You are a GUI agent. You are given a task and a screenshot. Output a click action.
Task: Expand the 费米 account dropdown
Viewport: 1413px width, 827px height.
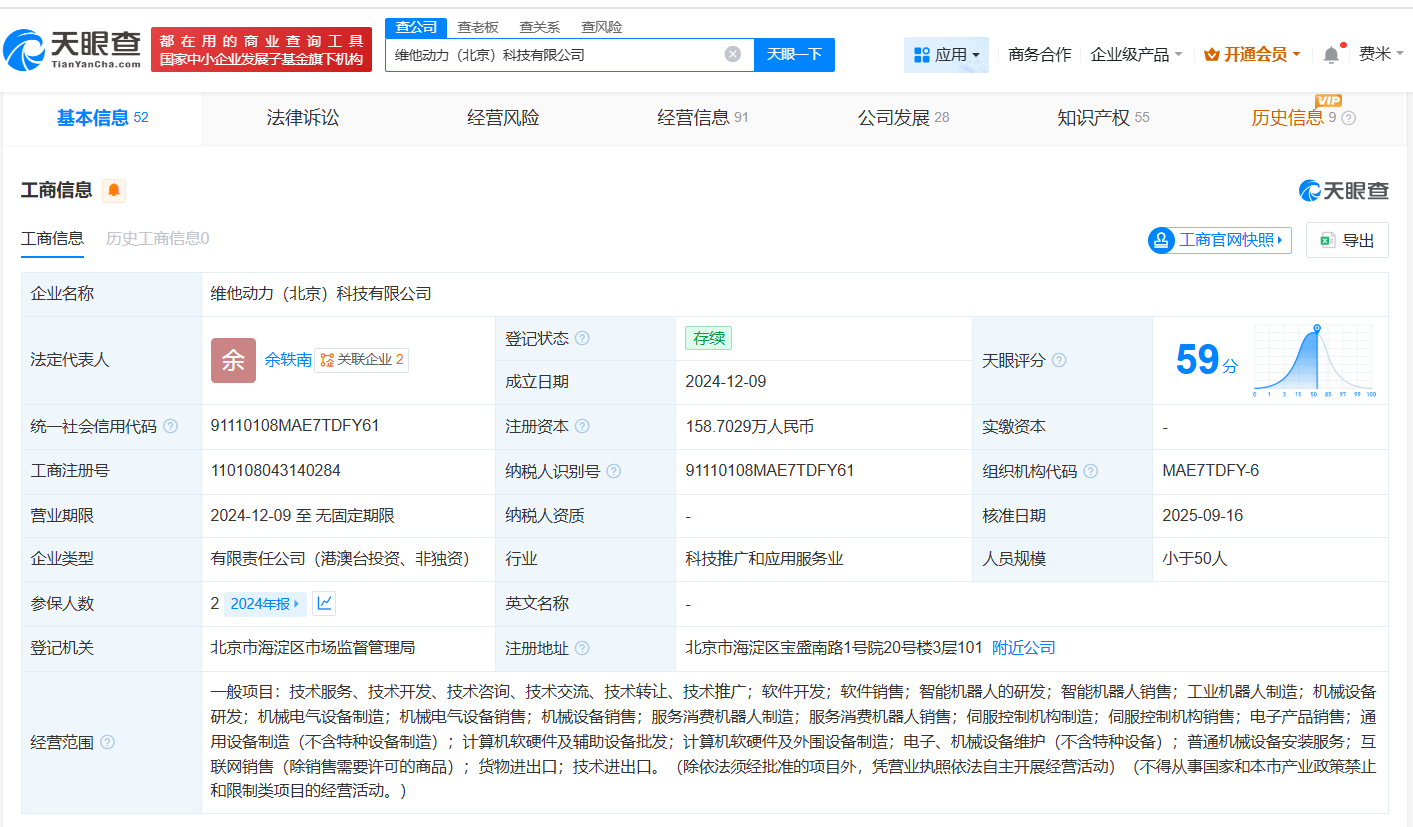pos(1381,54)
